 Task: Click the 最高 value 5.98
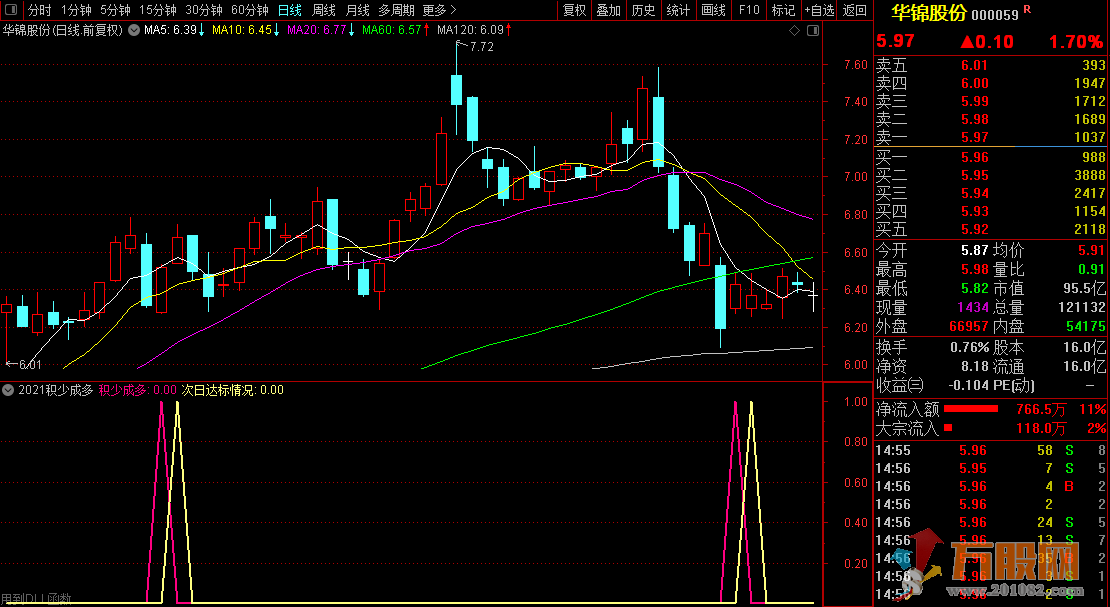tap(974, 269)
